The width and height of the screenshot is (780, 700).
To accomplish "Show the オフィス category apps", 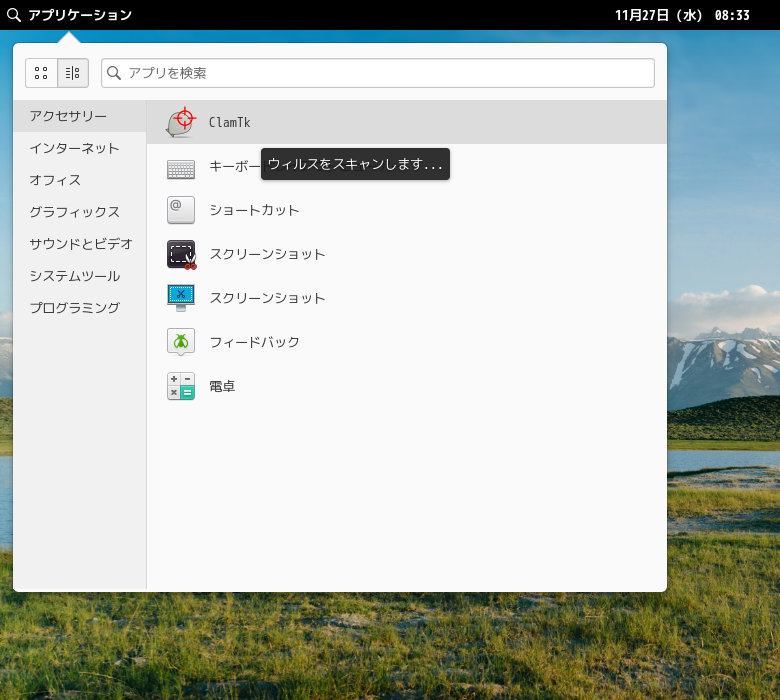I will pos(55,180).
